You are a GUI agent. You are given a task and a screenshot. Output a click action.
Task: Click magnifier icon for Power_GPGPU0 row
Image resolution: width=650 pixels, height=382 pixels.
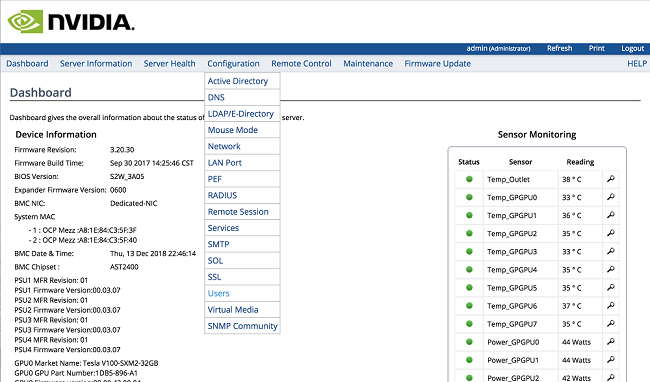click(x=611, y=342)
